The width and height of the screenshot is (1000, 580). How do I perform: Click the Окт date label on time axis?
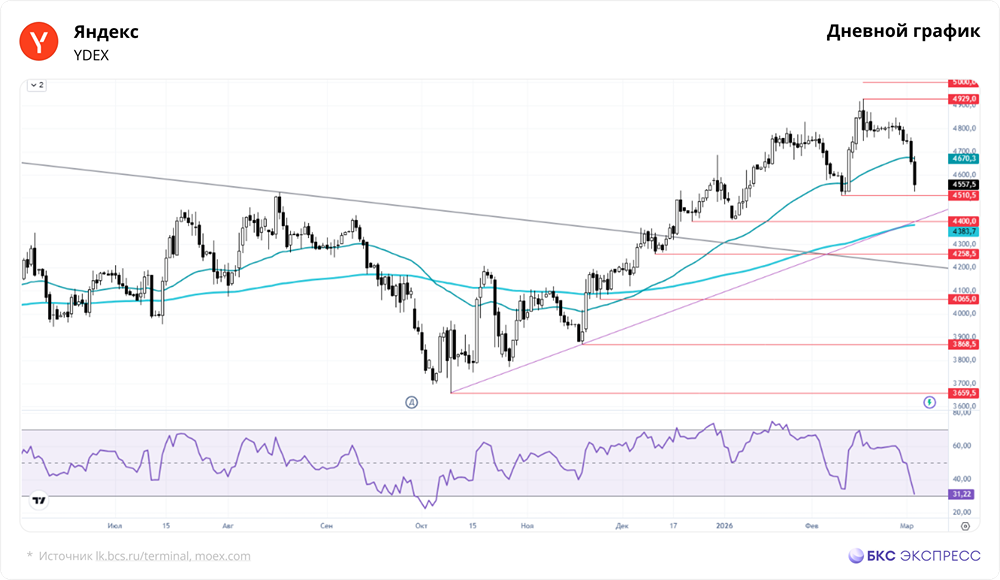pyautogui.click(x=421, y=526)
